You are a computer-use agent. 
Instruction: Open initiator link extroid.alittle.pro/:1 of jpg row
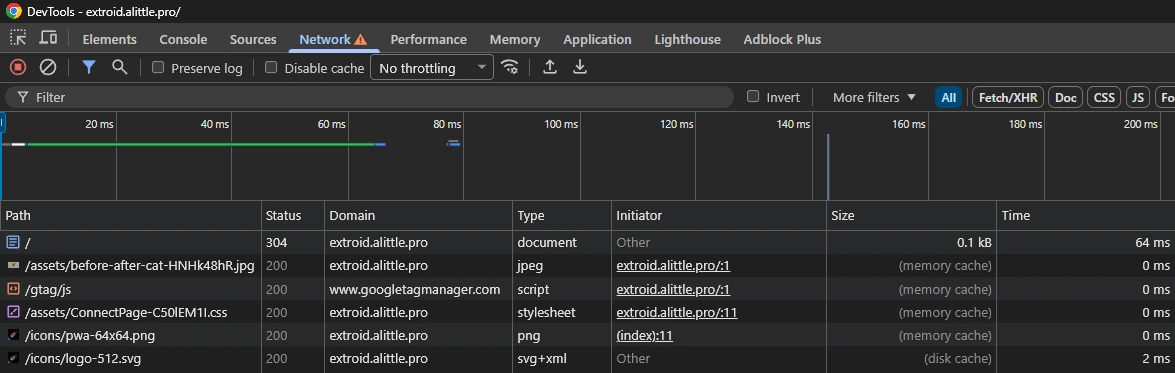click(673, 266)
